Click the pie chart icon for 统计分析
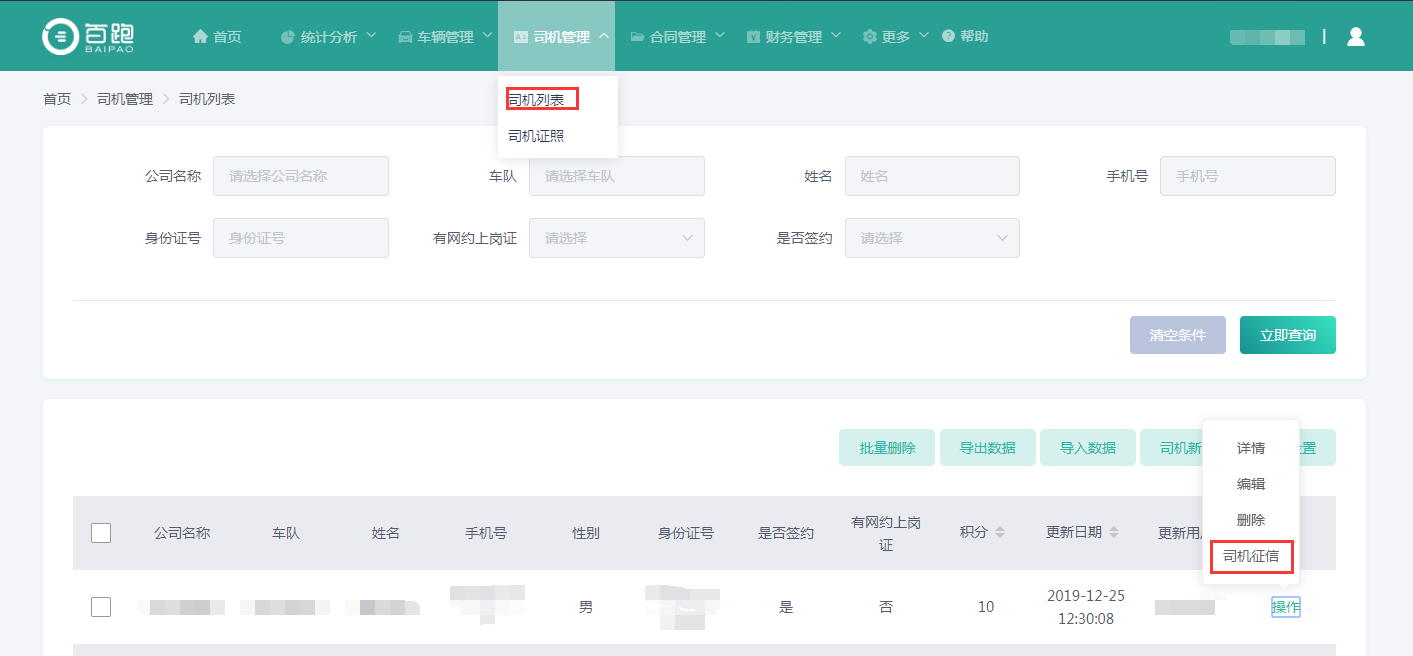Image resolution: width=1413 pixels, height=656 pixels. tap(287, 37)
